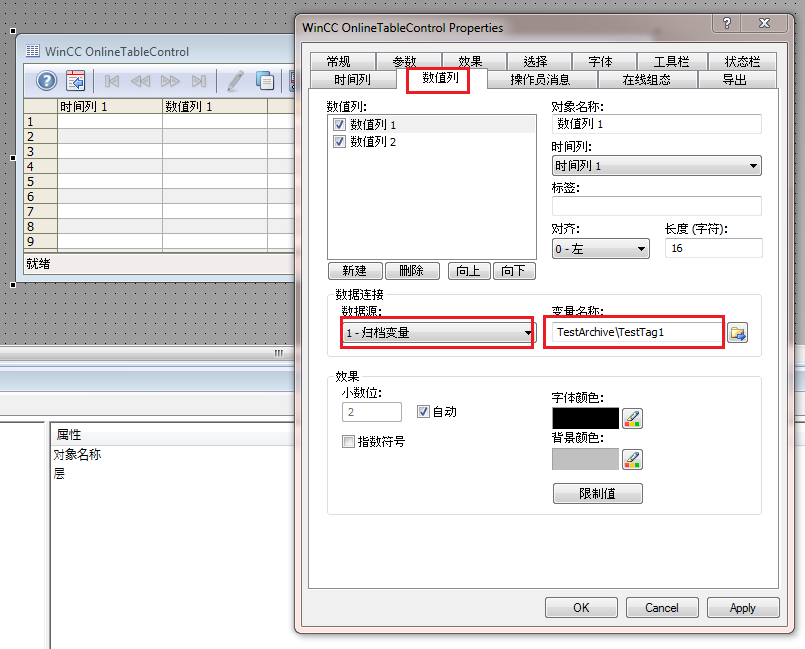Switch to the 效果 tab
This screenshot has width=805, height=649.
[x=470, y=62]
